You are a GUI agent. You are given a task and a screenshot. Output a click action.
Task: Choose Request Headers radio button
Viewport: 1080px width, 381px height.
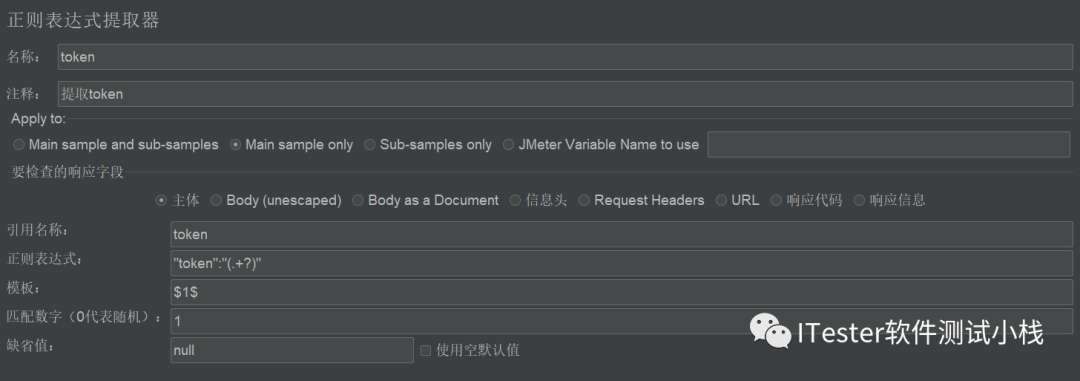(584, 200)
